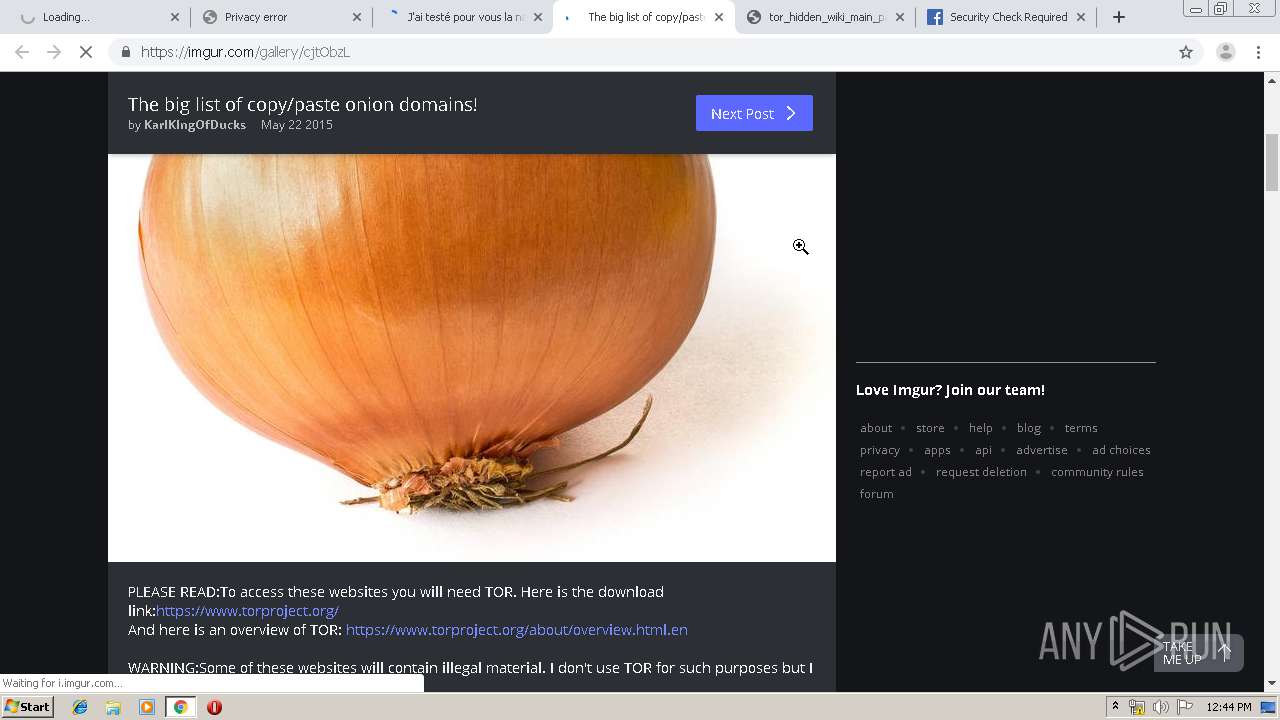Open the media player taskbar icon
The height and width of the screenshot is (720, 1280).
(147, 707)
